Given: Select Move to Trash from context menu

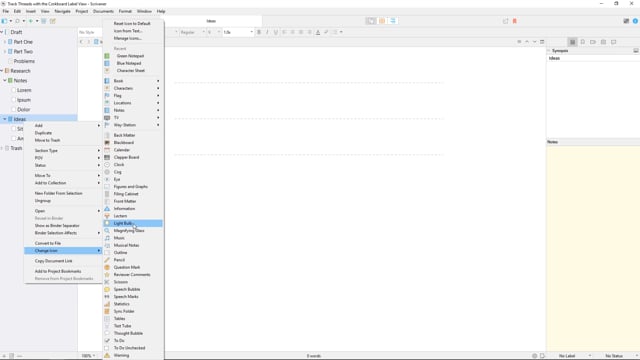Looking at the screenshot, I should click(x=63, y=140).
